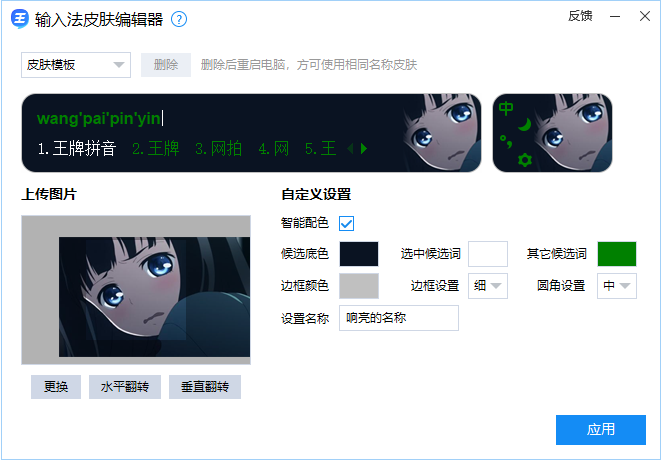
Task: Click the 更换 image button
Action: tap(56, 387)
